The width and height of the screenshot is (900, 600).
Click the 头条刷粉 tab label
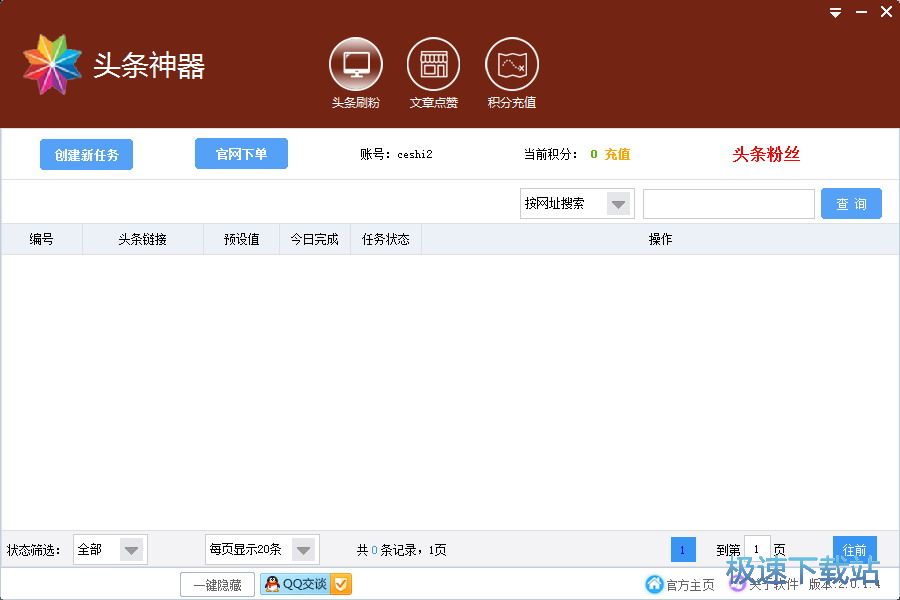(356, 103)
